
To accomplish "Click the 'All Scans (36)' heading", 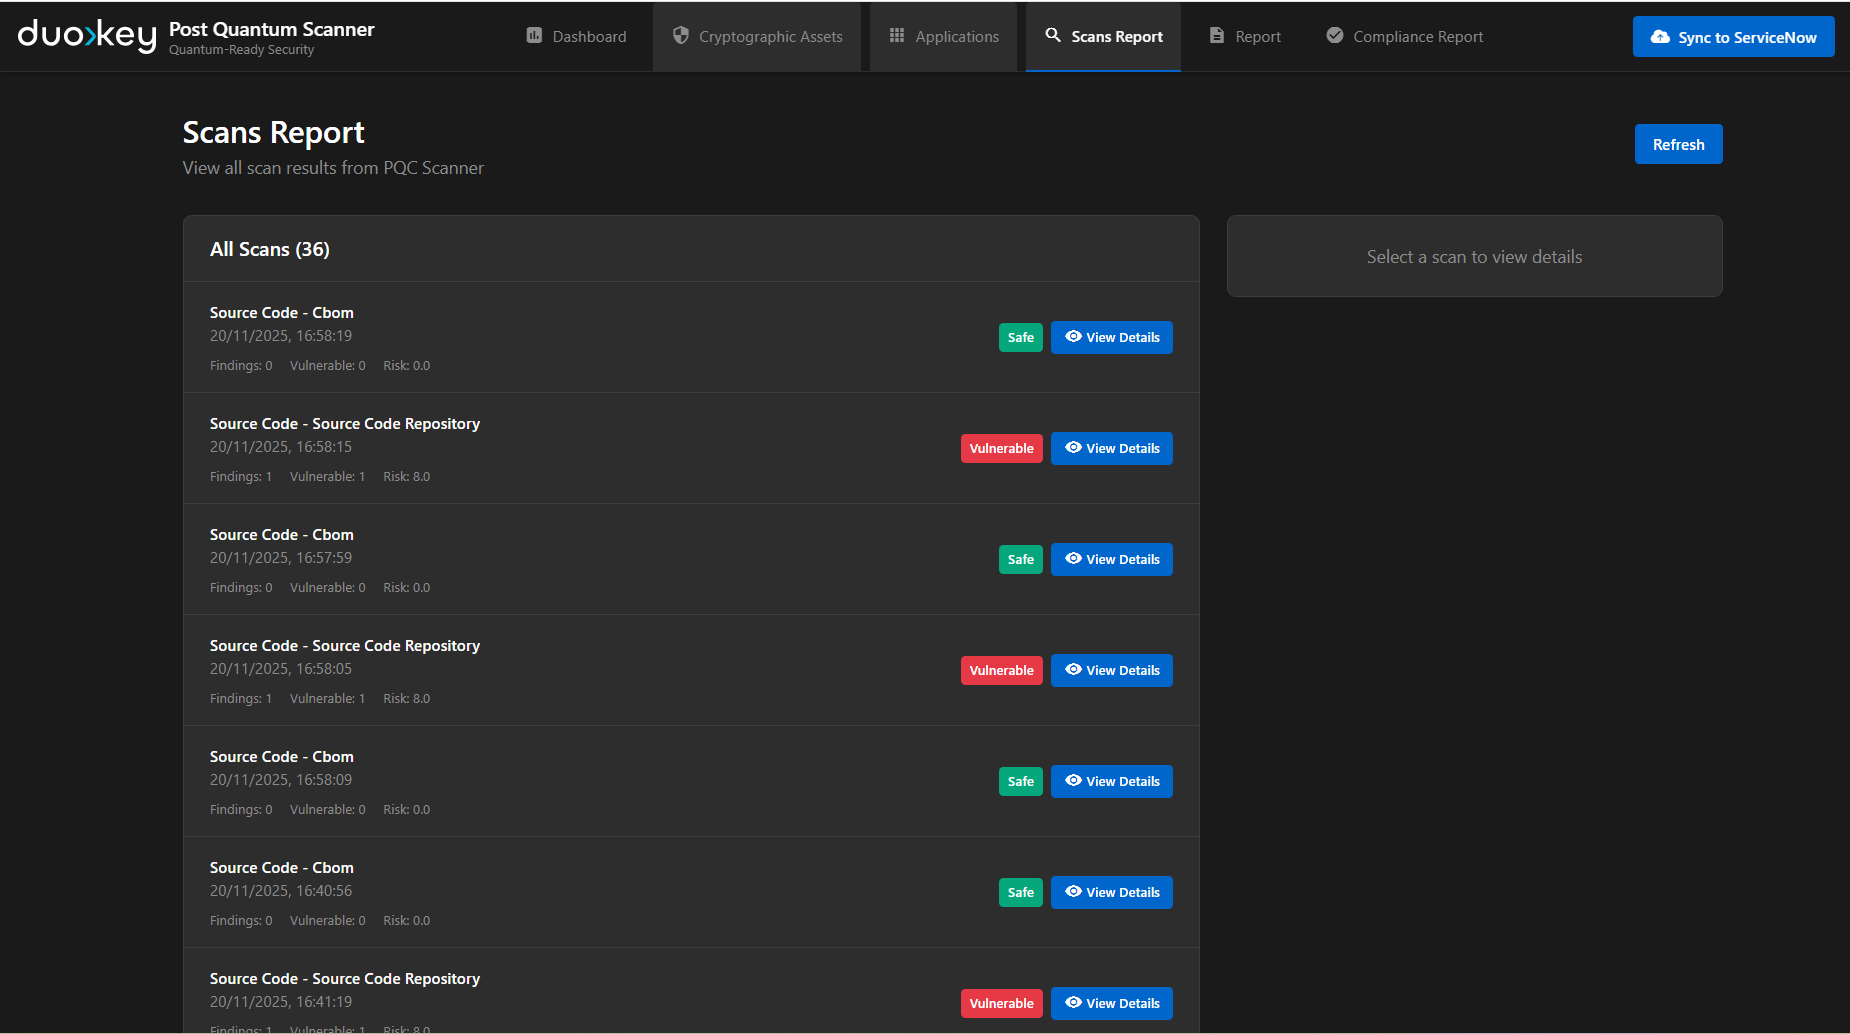I will tap(270, 249).
